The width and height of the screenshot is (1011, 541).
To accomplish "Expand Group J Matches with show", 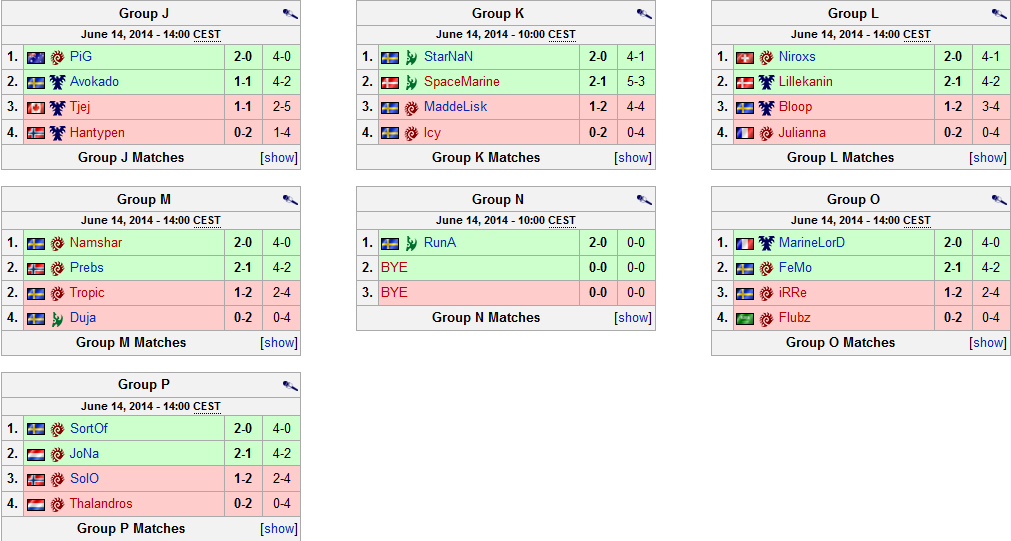I will coord(279,158).
